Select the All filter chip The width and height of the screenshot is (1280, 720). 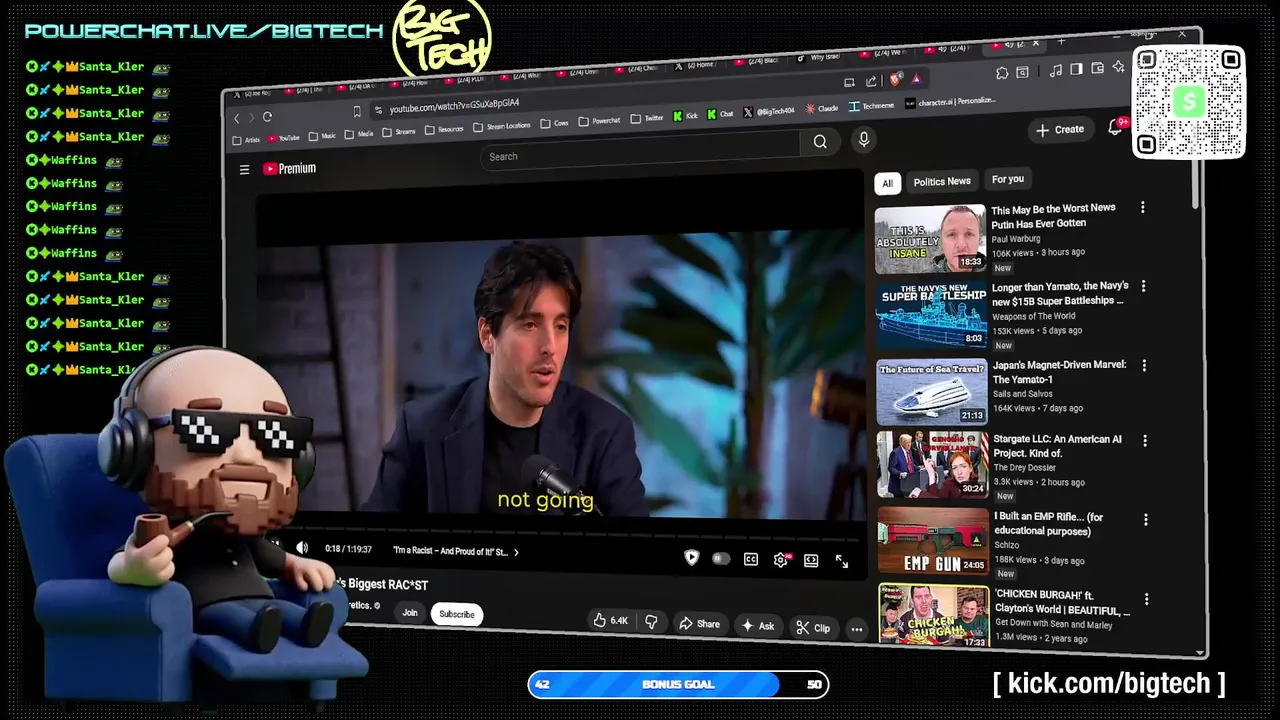point(887,183)
